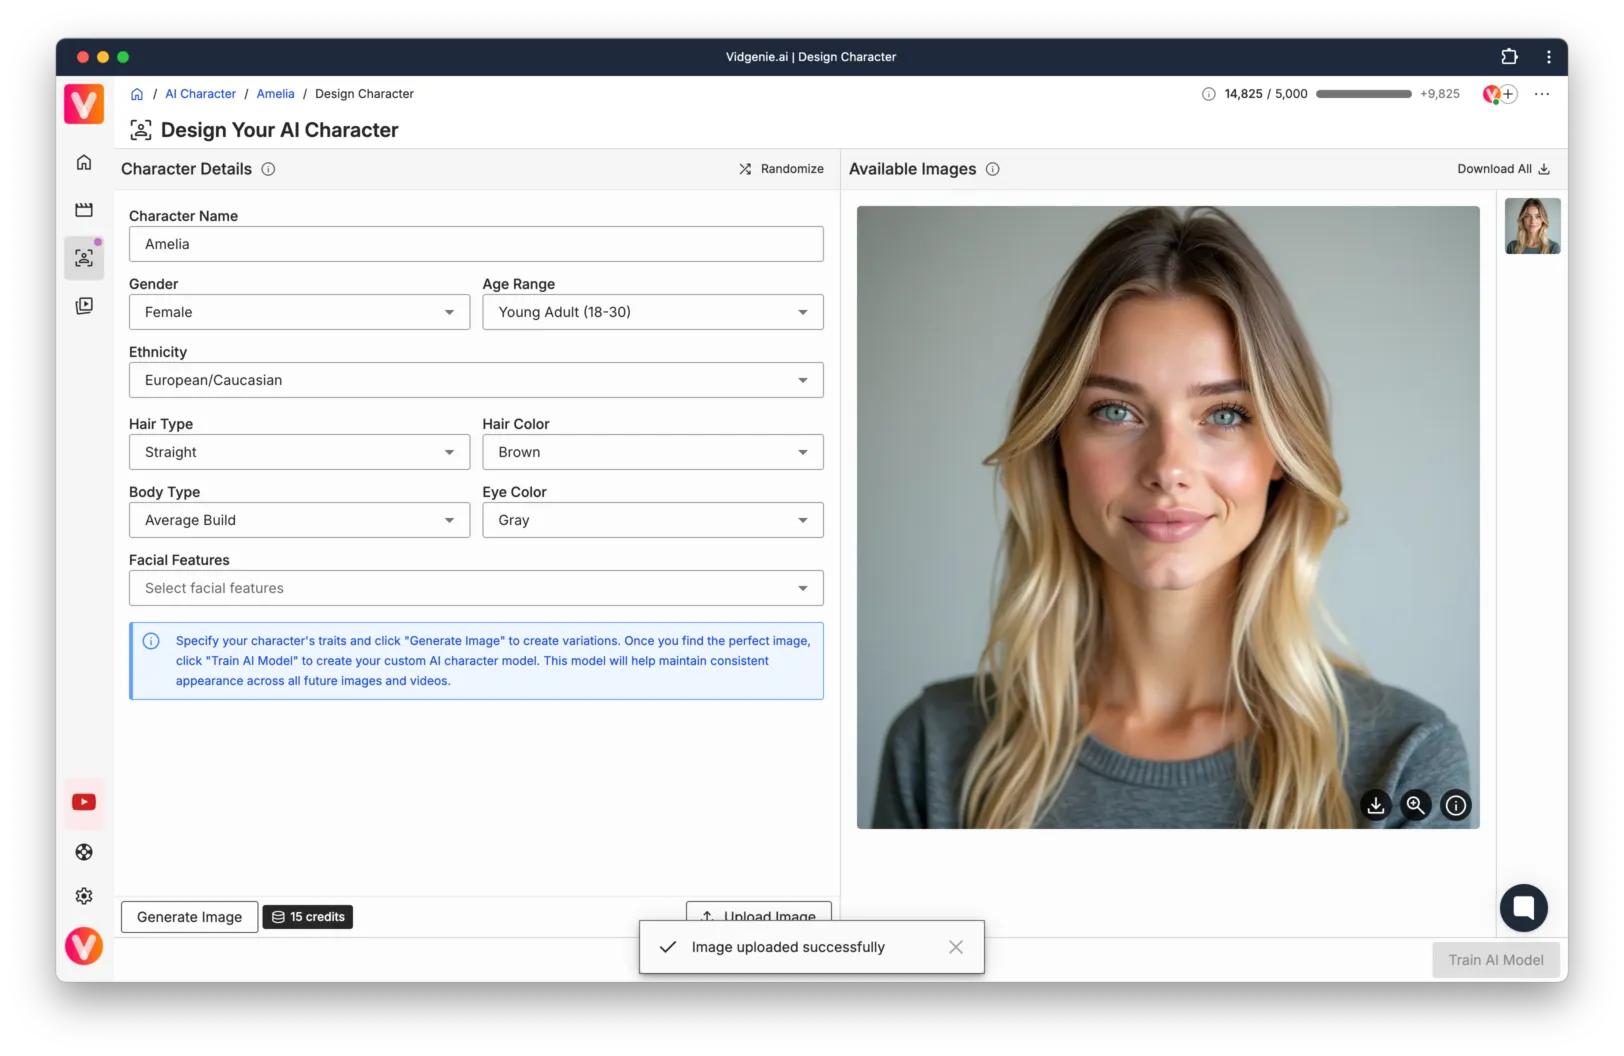The width and height of the screenshot is (1624, 1056).
Task: Click Download All
Action: point(1503,169)
